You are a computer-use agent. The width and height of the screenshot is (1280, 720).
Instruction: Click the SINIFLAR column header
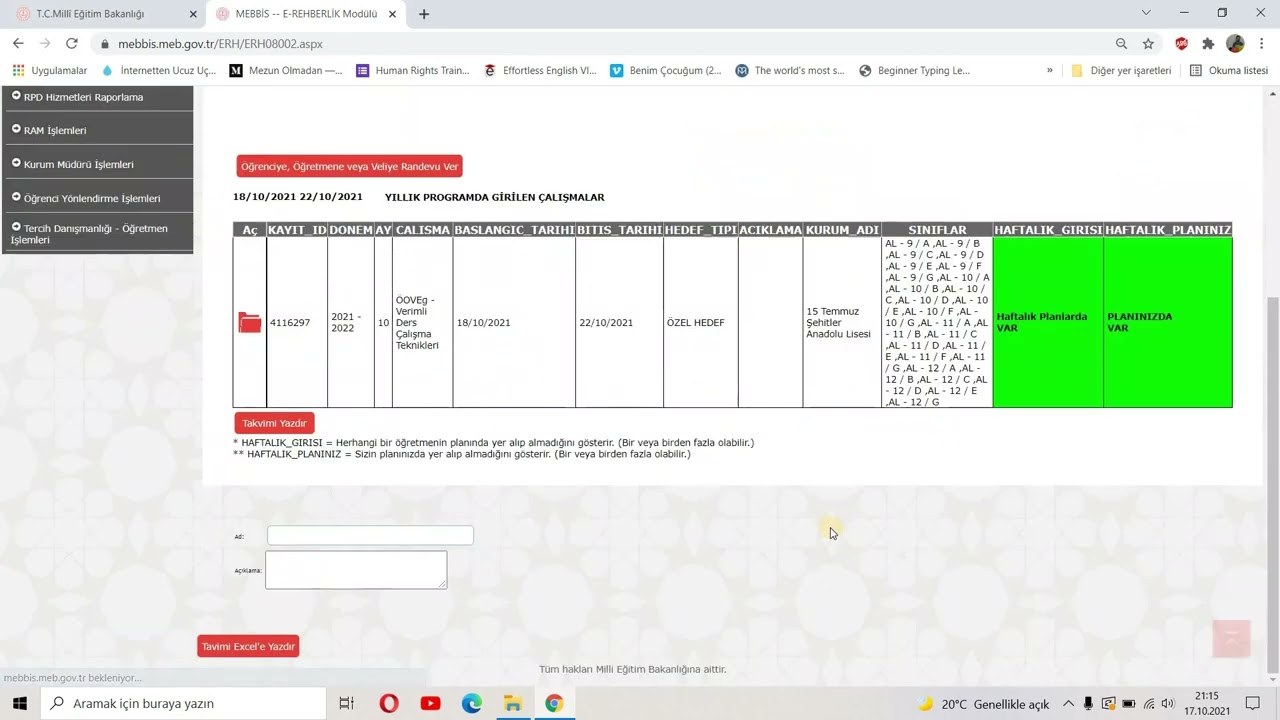click(937, 230)
